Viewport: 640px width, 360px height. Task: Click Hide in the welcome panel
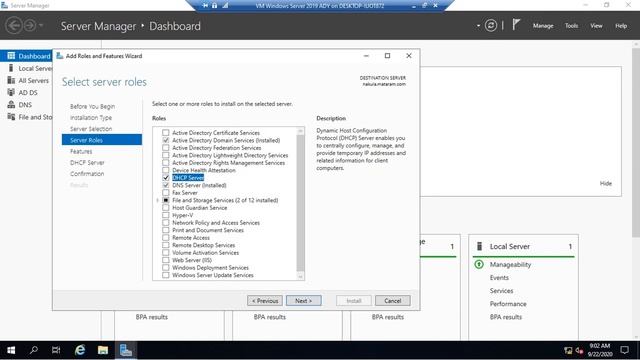point(606,183)
